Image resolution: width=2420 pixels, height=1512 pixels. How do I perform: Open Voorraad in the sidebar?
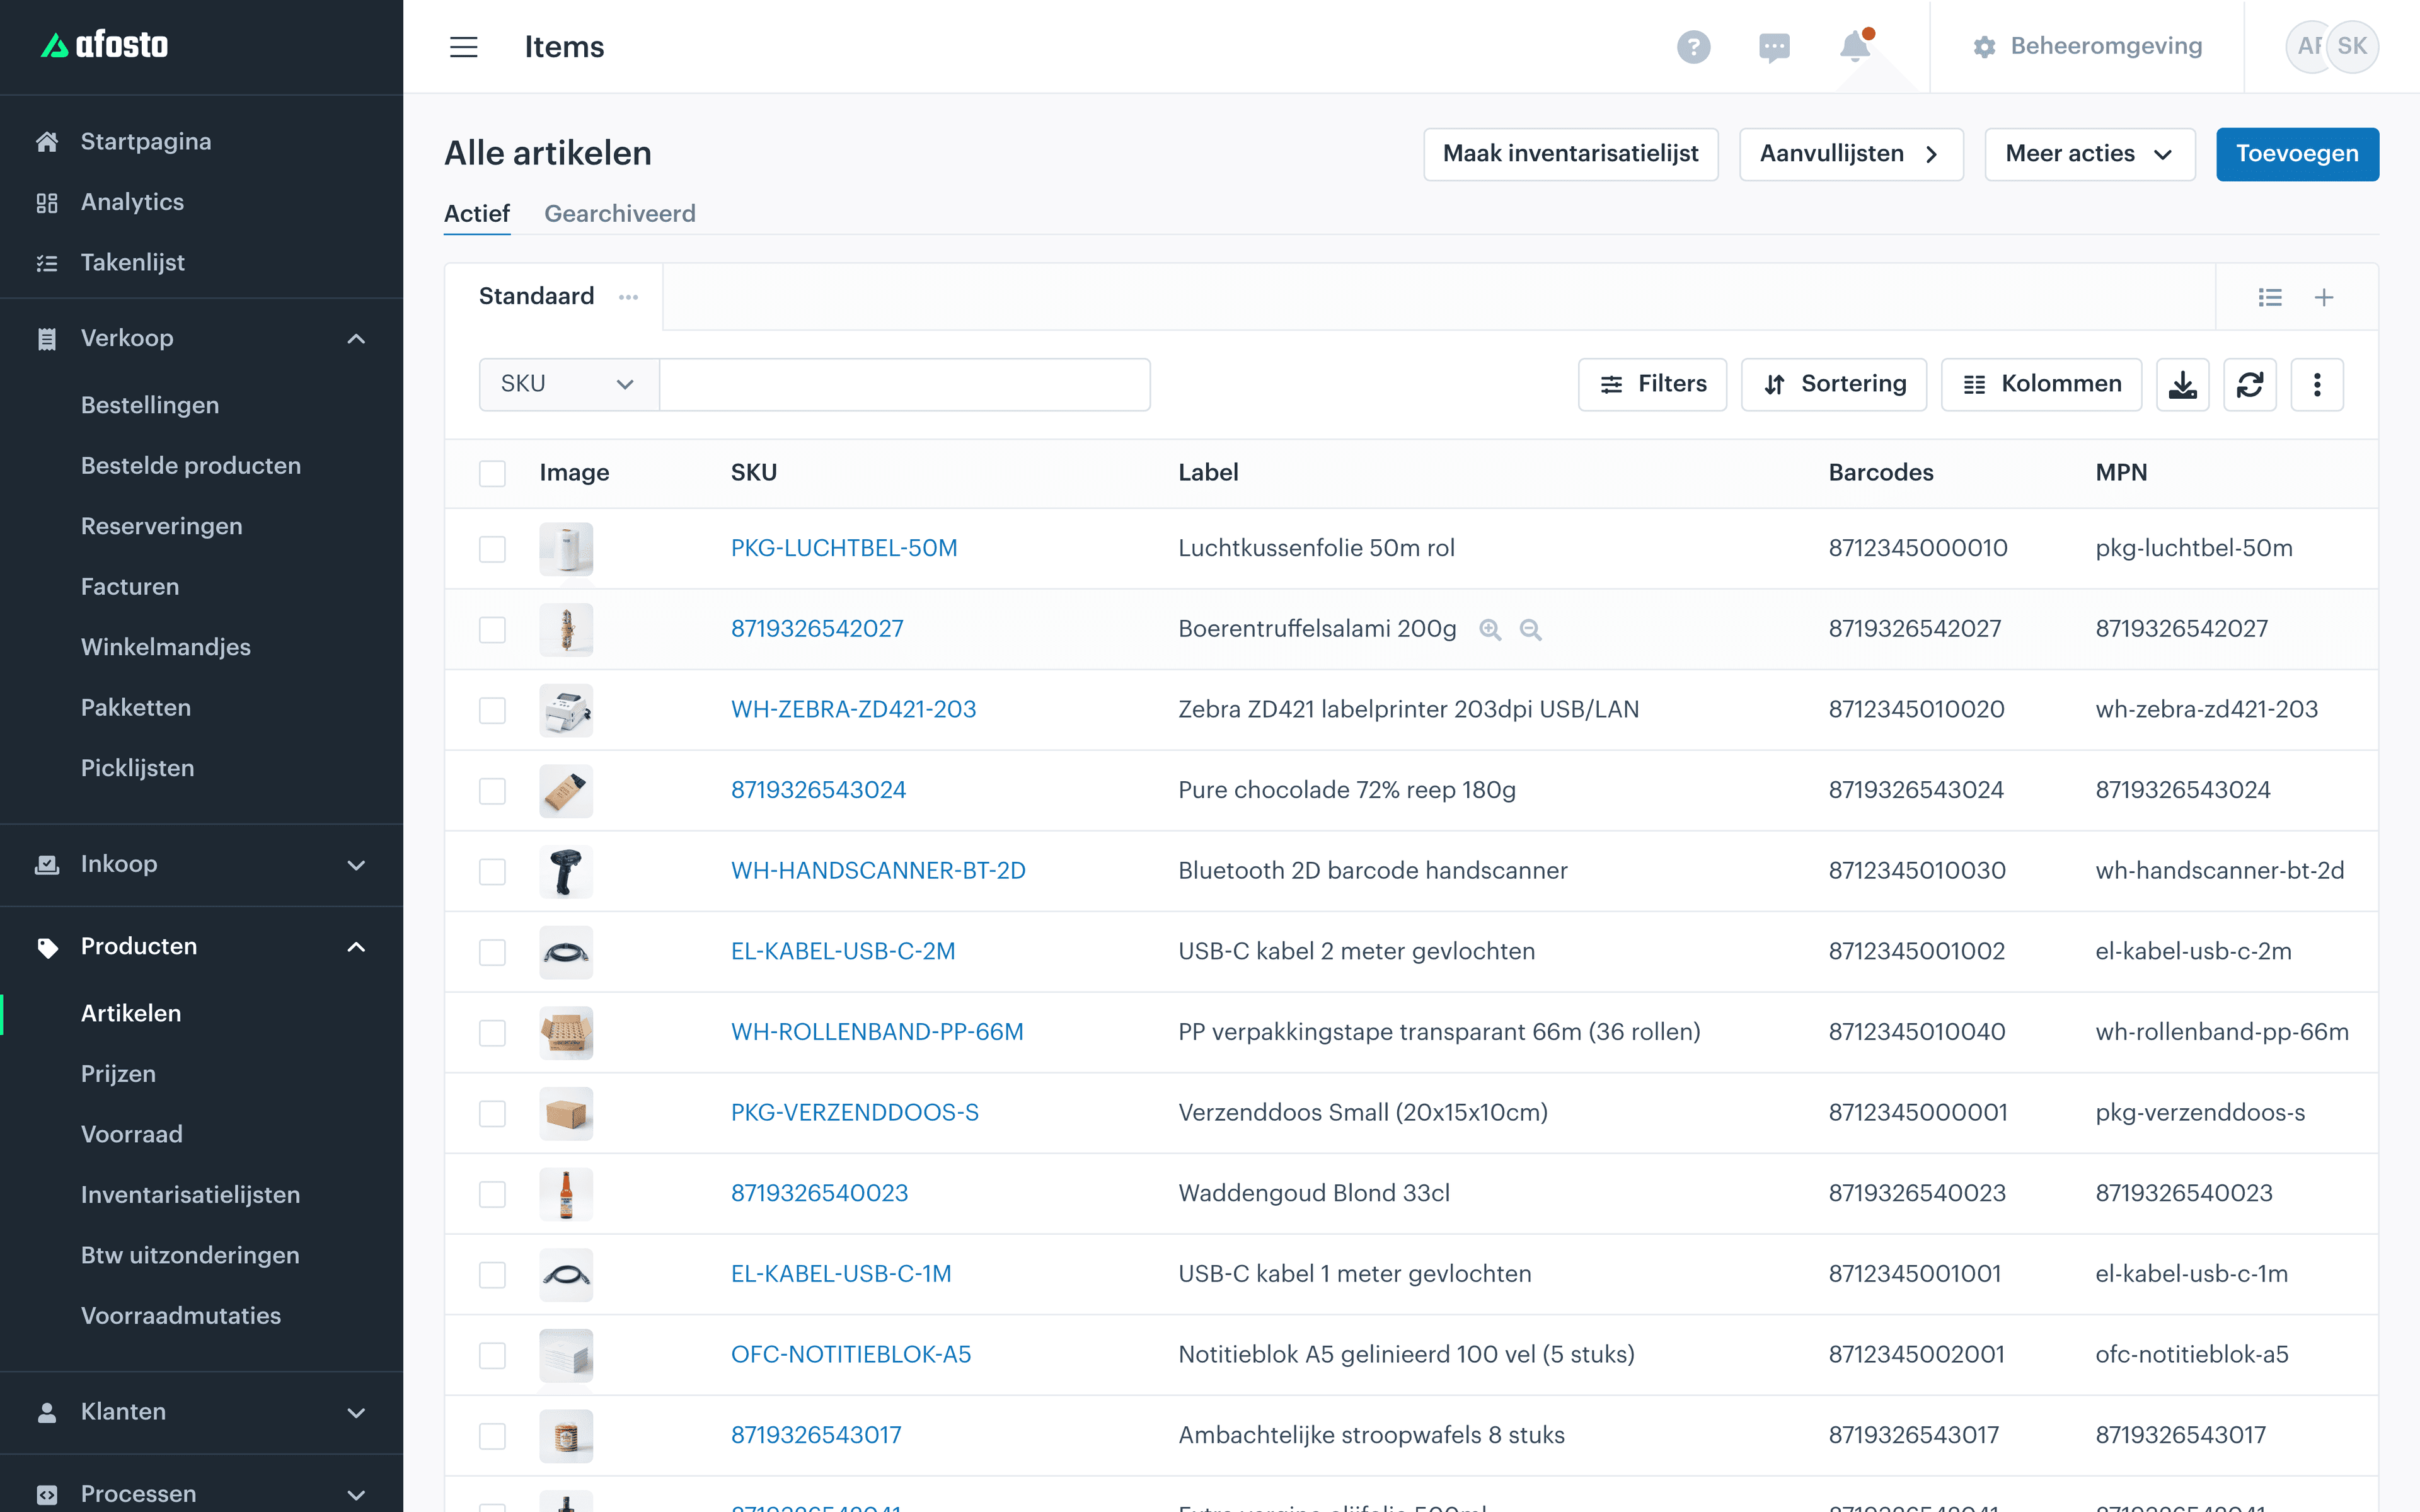pos(132,1134)
